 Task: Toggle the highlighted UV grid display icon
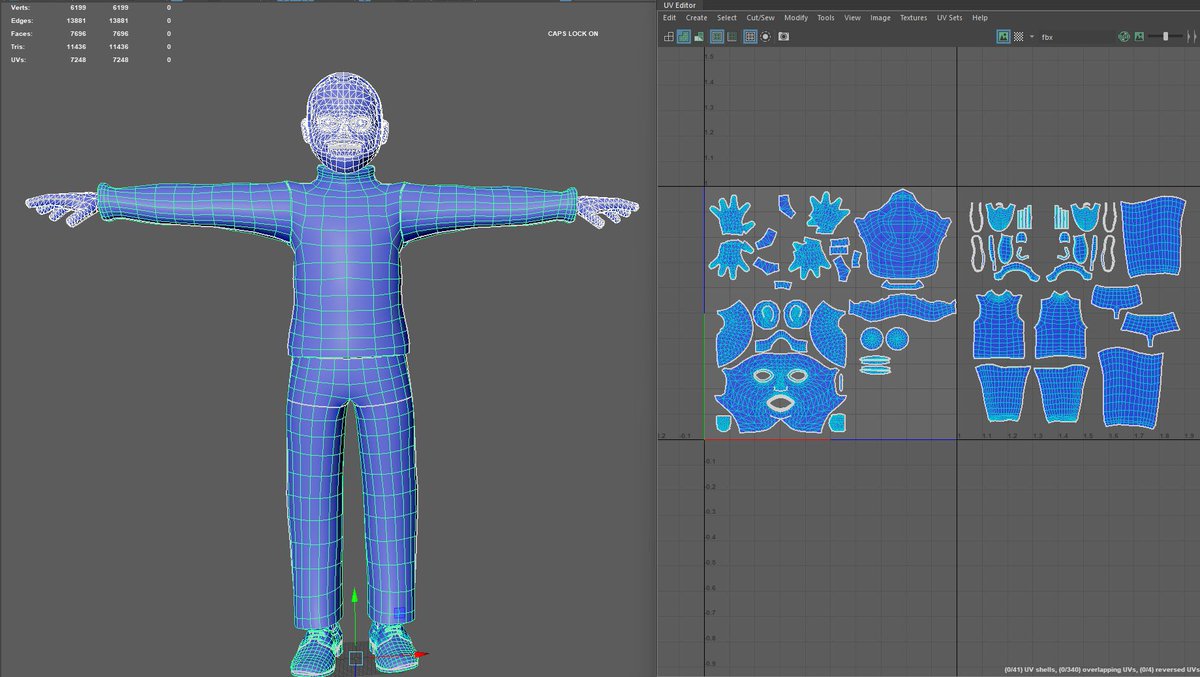click(x=750, y=36)
